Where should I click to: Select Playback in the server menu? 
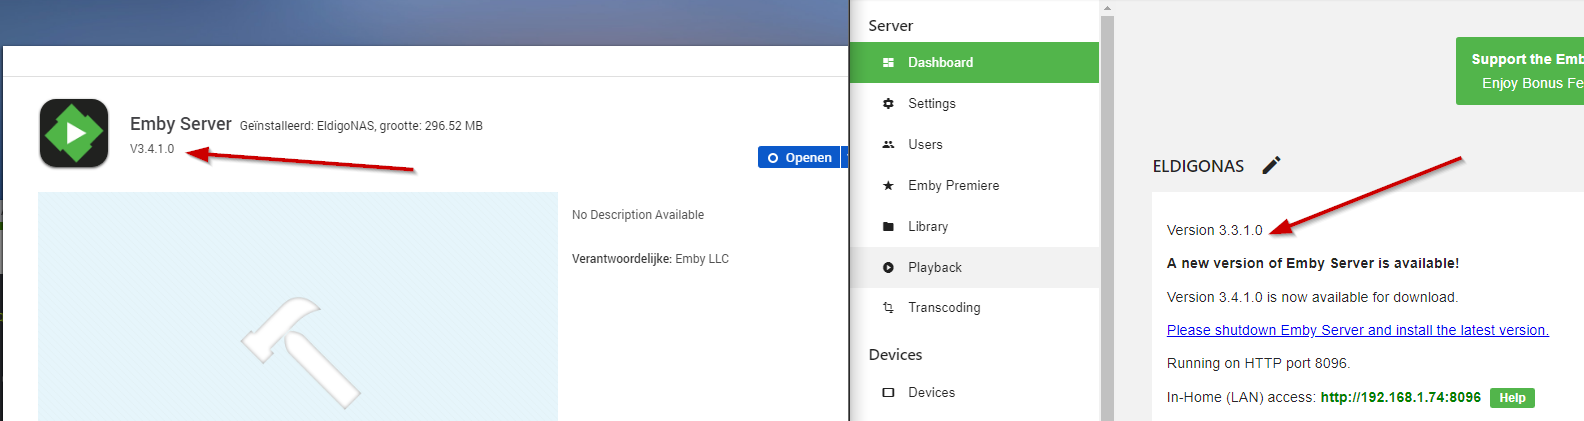tap(974, 267)
